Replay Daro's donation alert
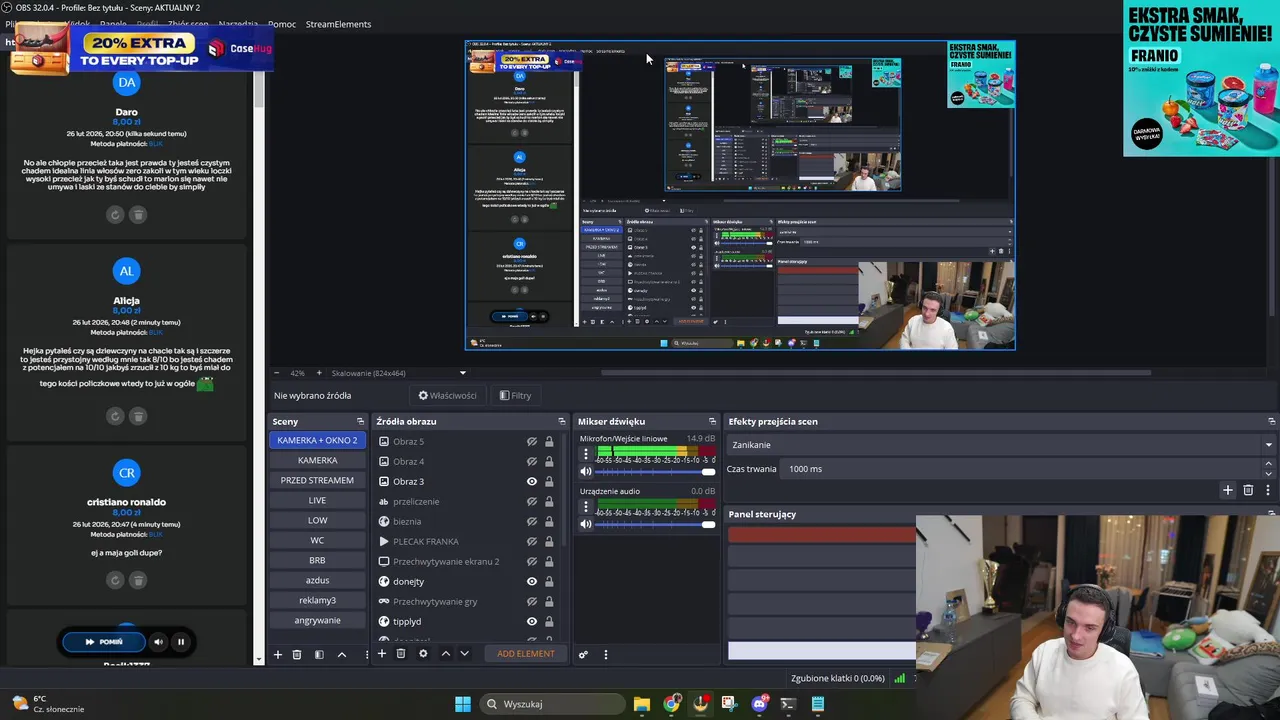The width and height of the screenshot is (1280, 720). click(x=115, y=215)
